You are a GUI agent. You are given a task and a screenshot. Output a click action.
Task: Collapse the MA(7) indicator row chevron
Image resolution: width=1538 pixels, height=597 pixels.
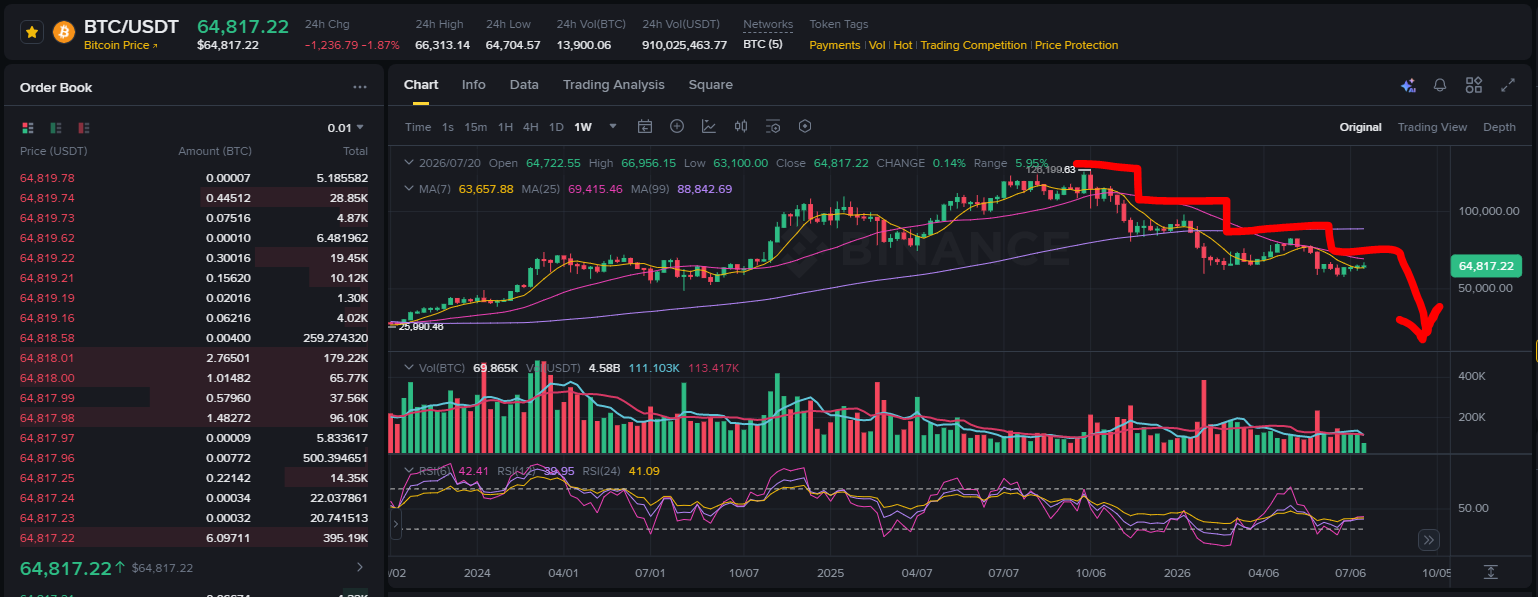click(x=408, y=189)
